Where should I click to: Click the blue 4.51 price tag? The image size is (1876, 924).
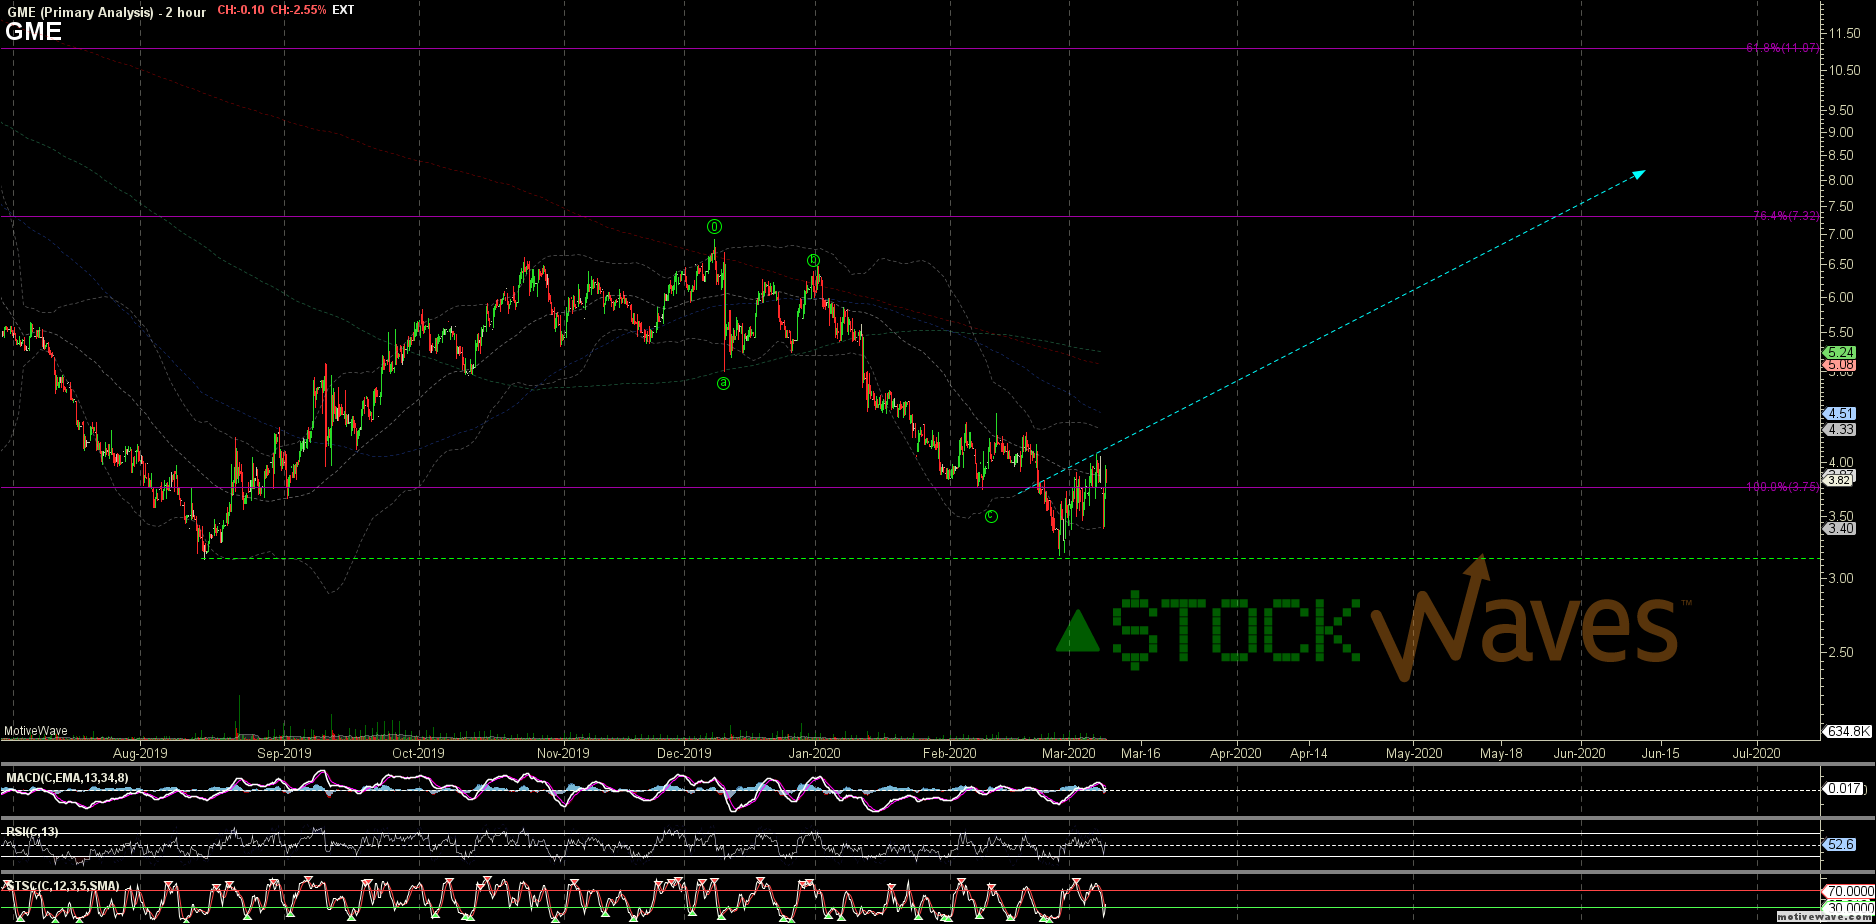click(x=1839, y=413)
